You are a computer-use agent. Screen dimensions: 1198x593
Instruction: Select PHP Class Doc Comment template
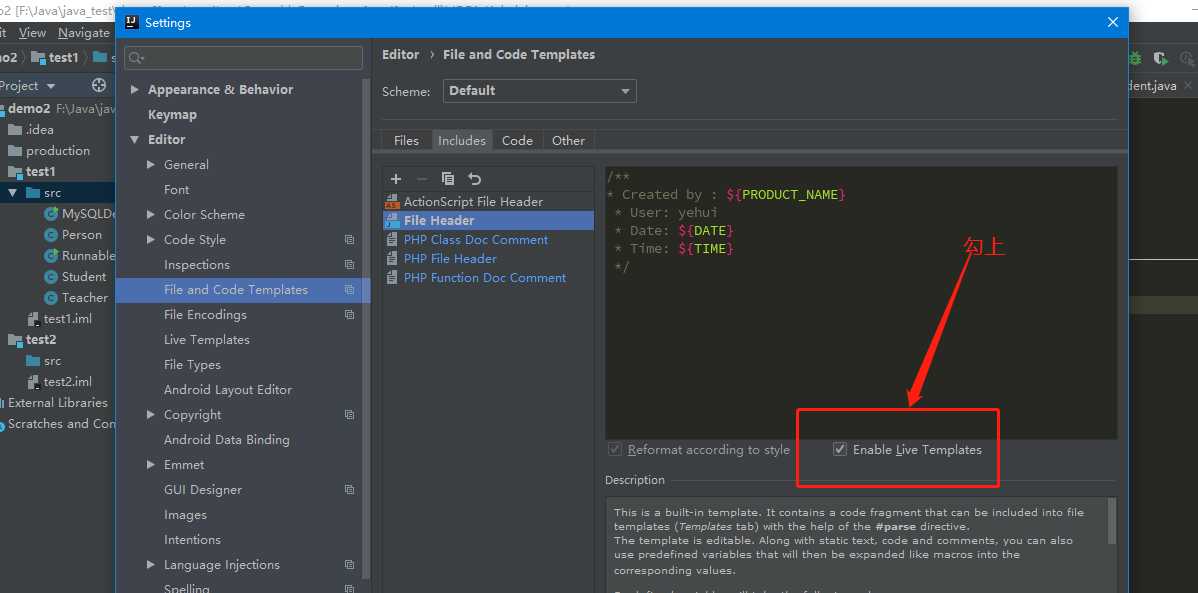coord(475,239)
